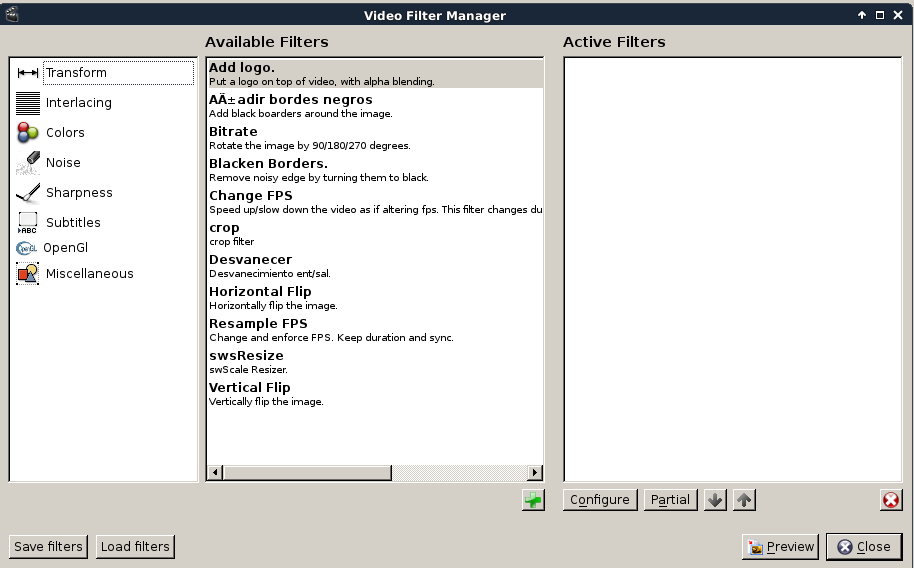
Task: Close the Video Filter Manager dialog
Action: click(x=864, y=546)
